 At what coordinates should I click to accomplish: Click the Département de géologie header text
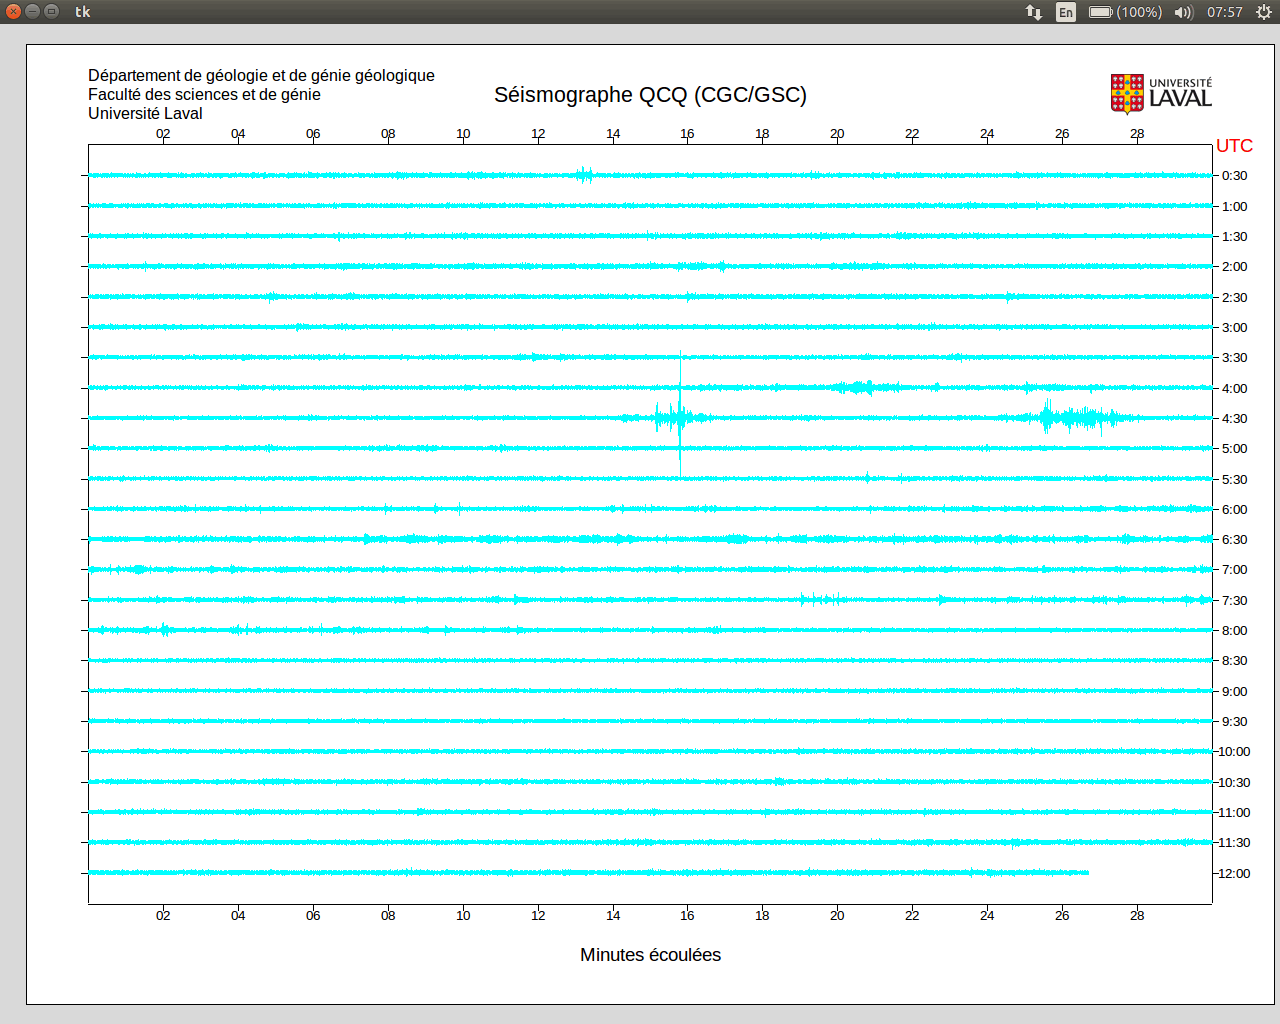point(261,76)
